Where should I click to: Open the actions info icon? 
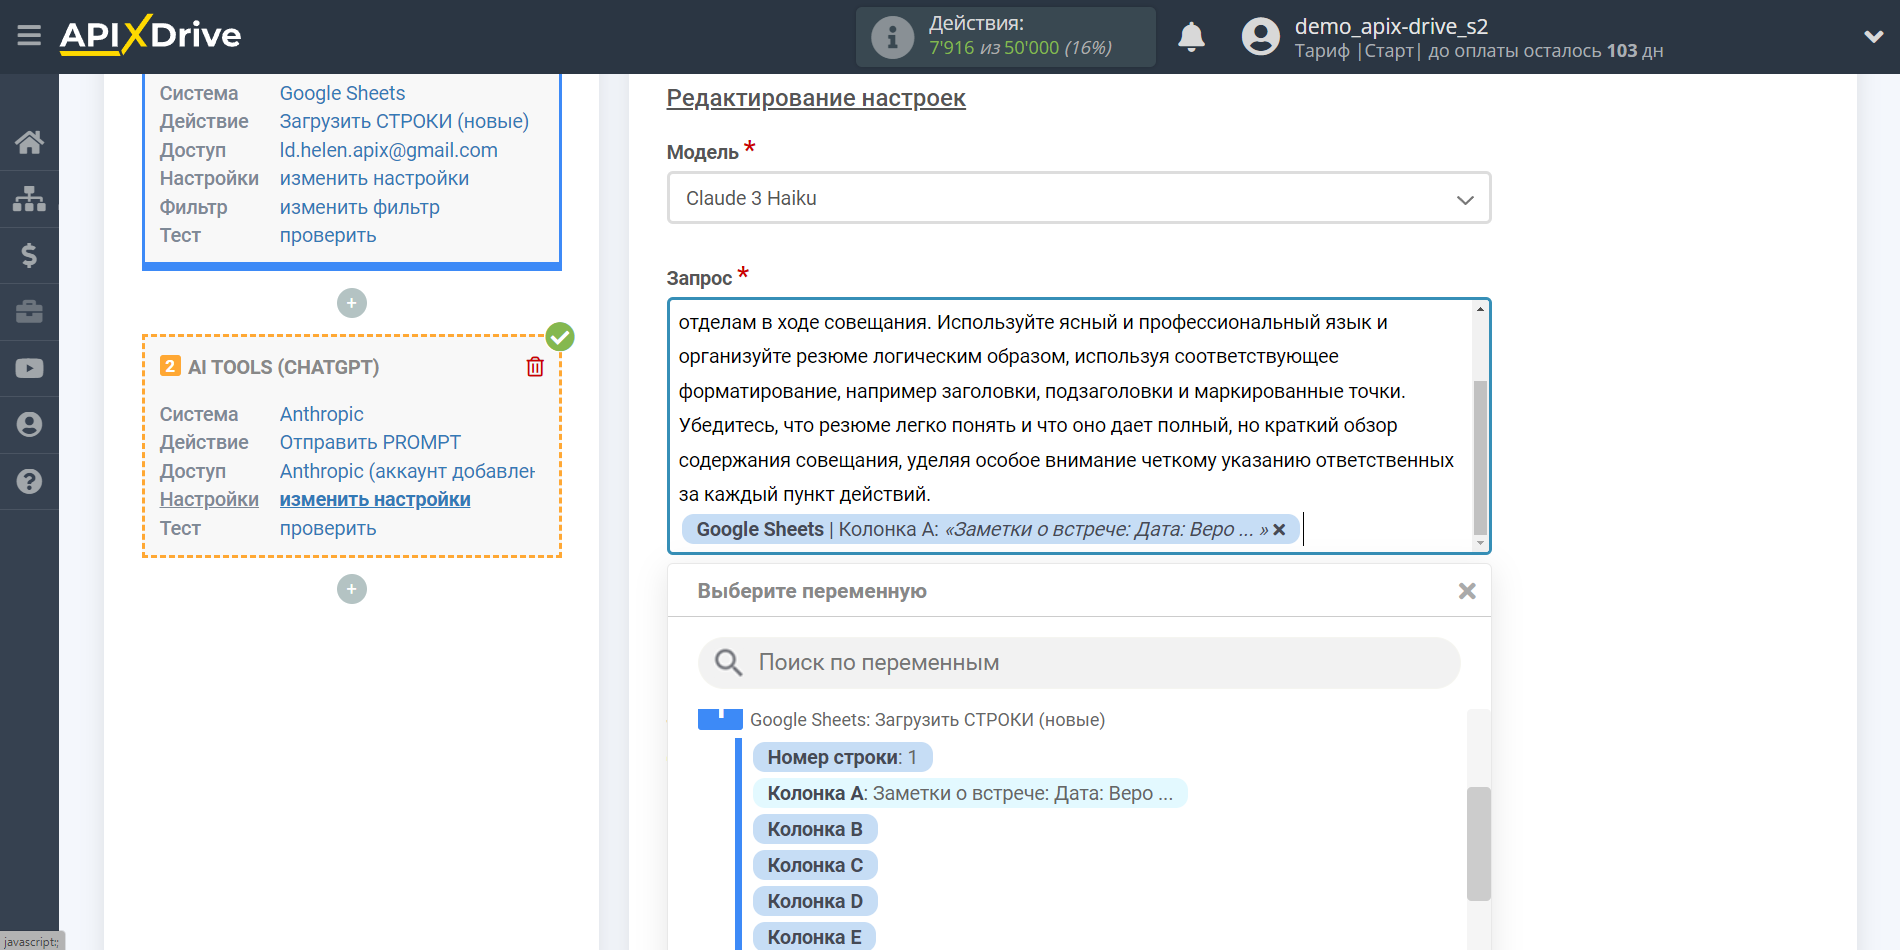(x=892, y=37)
